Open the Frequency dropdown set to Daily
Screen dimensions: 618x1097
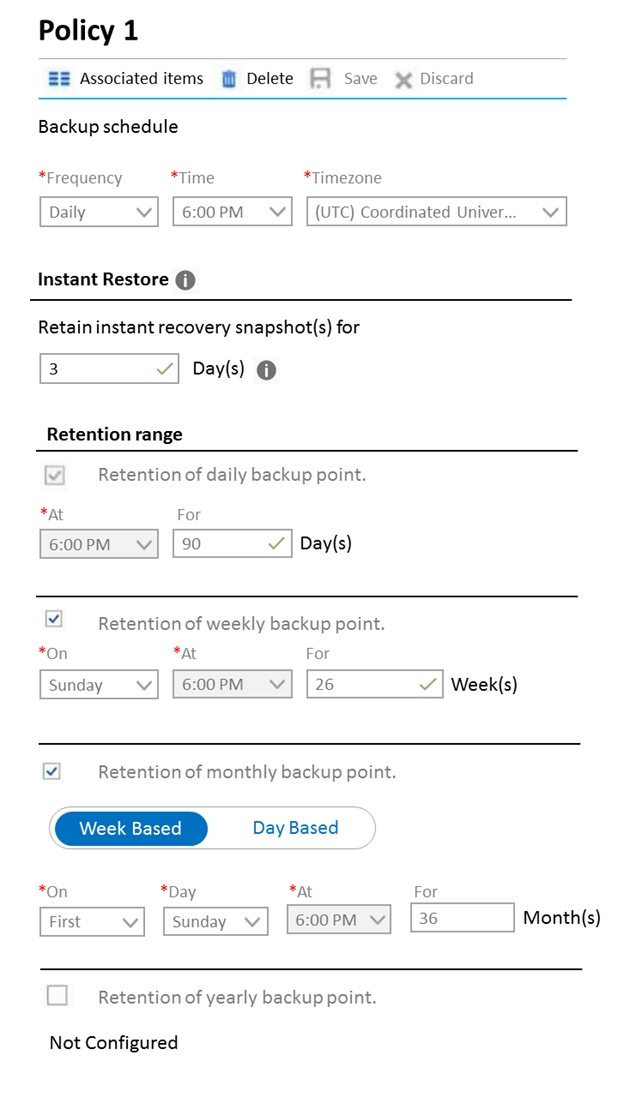(x=99, y=212)
